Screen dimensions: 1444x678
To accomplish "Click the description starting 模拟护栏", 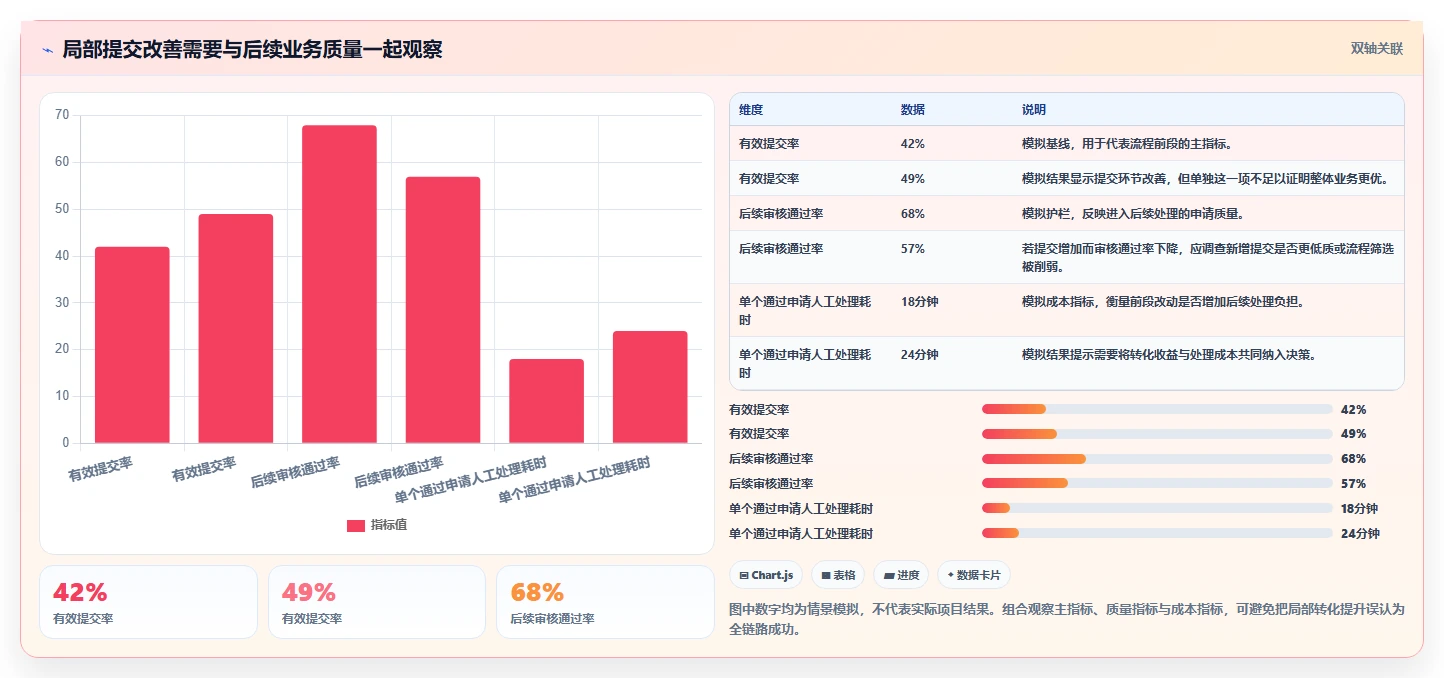I will 1133,214.
